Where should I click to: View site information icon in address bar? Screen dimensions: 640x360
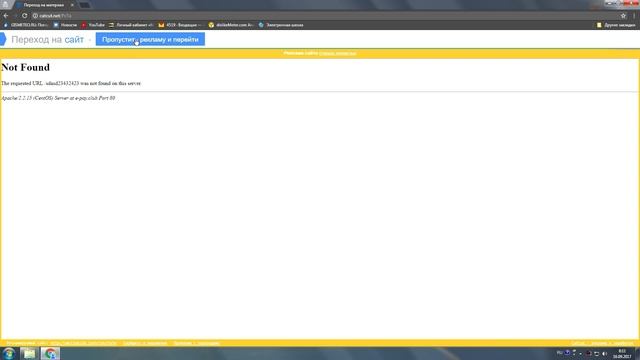[x=35, y=16]
